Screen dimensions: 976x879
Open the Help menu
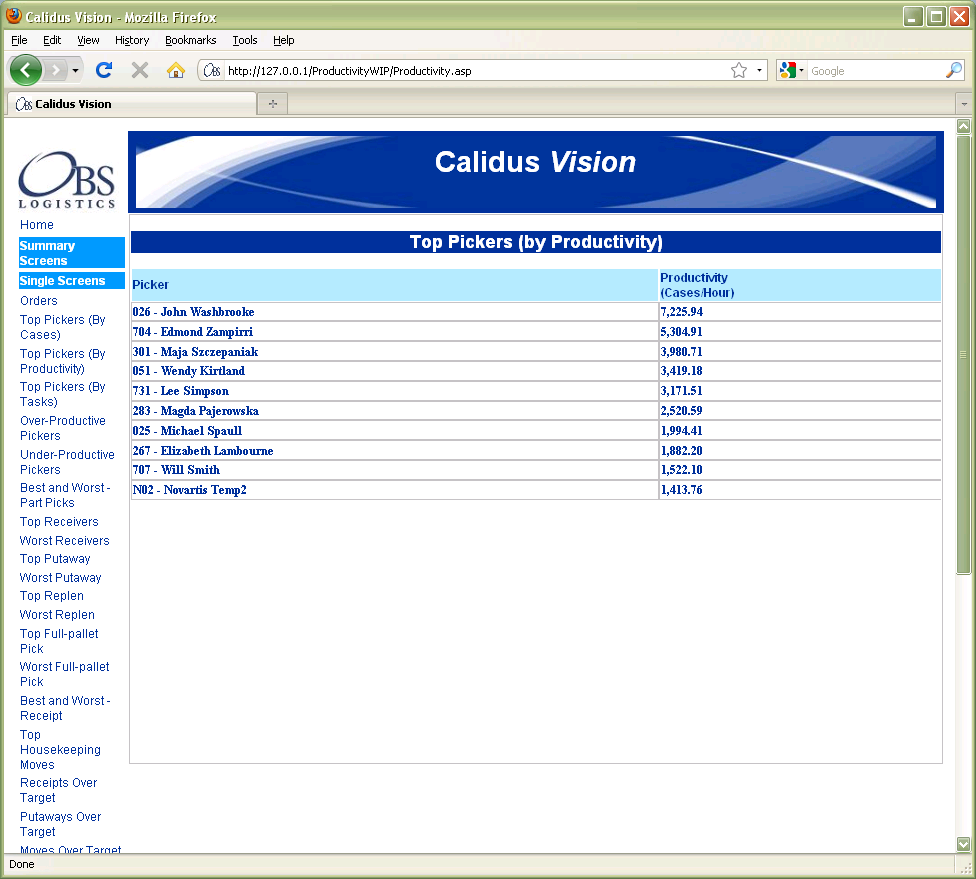[x=283, y=40]
